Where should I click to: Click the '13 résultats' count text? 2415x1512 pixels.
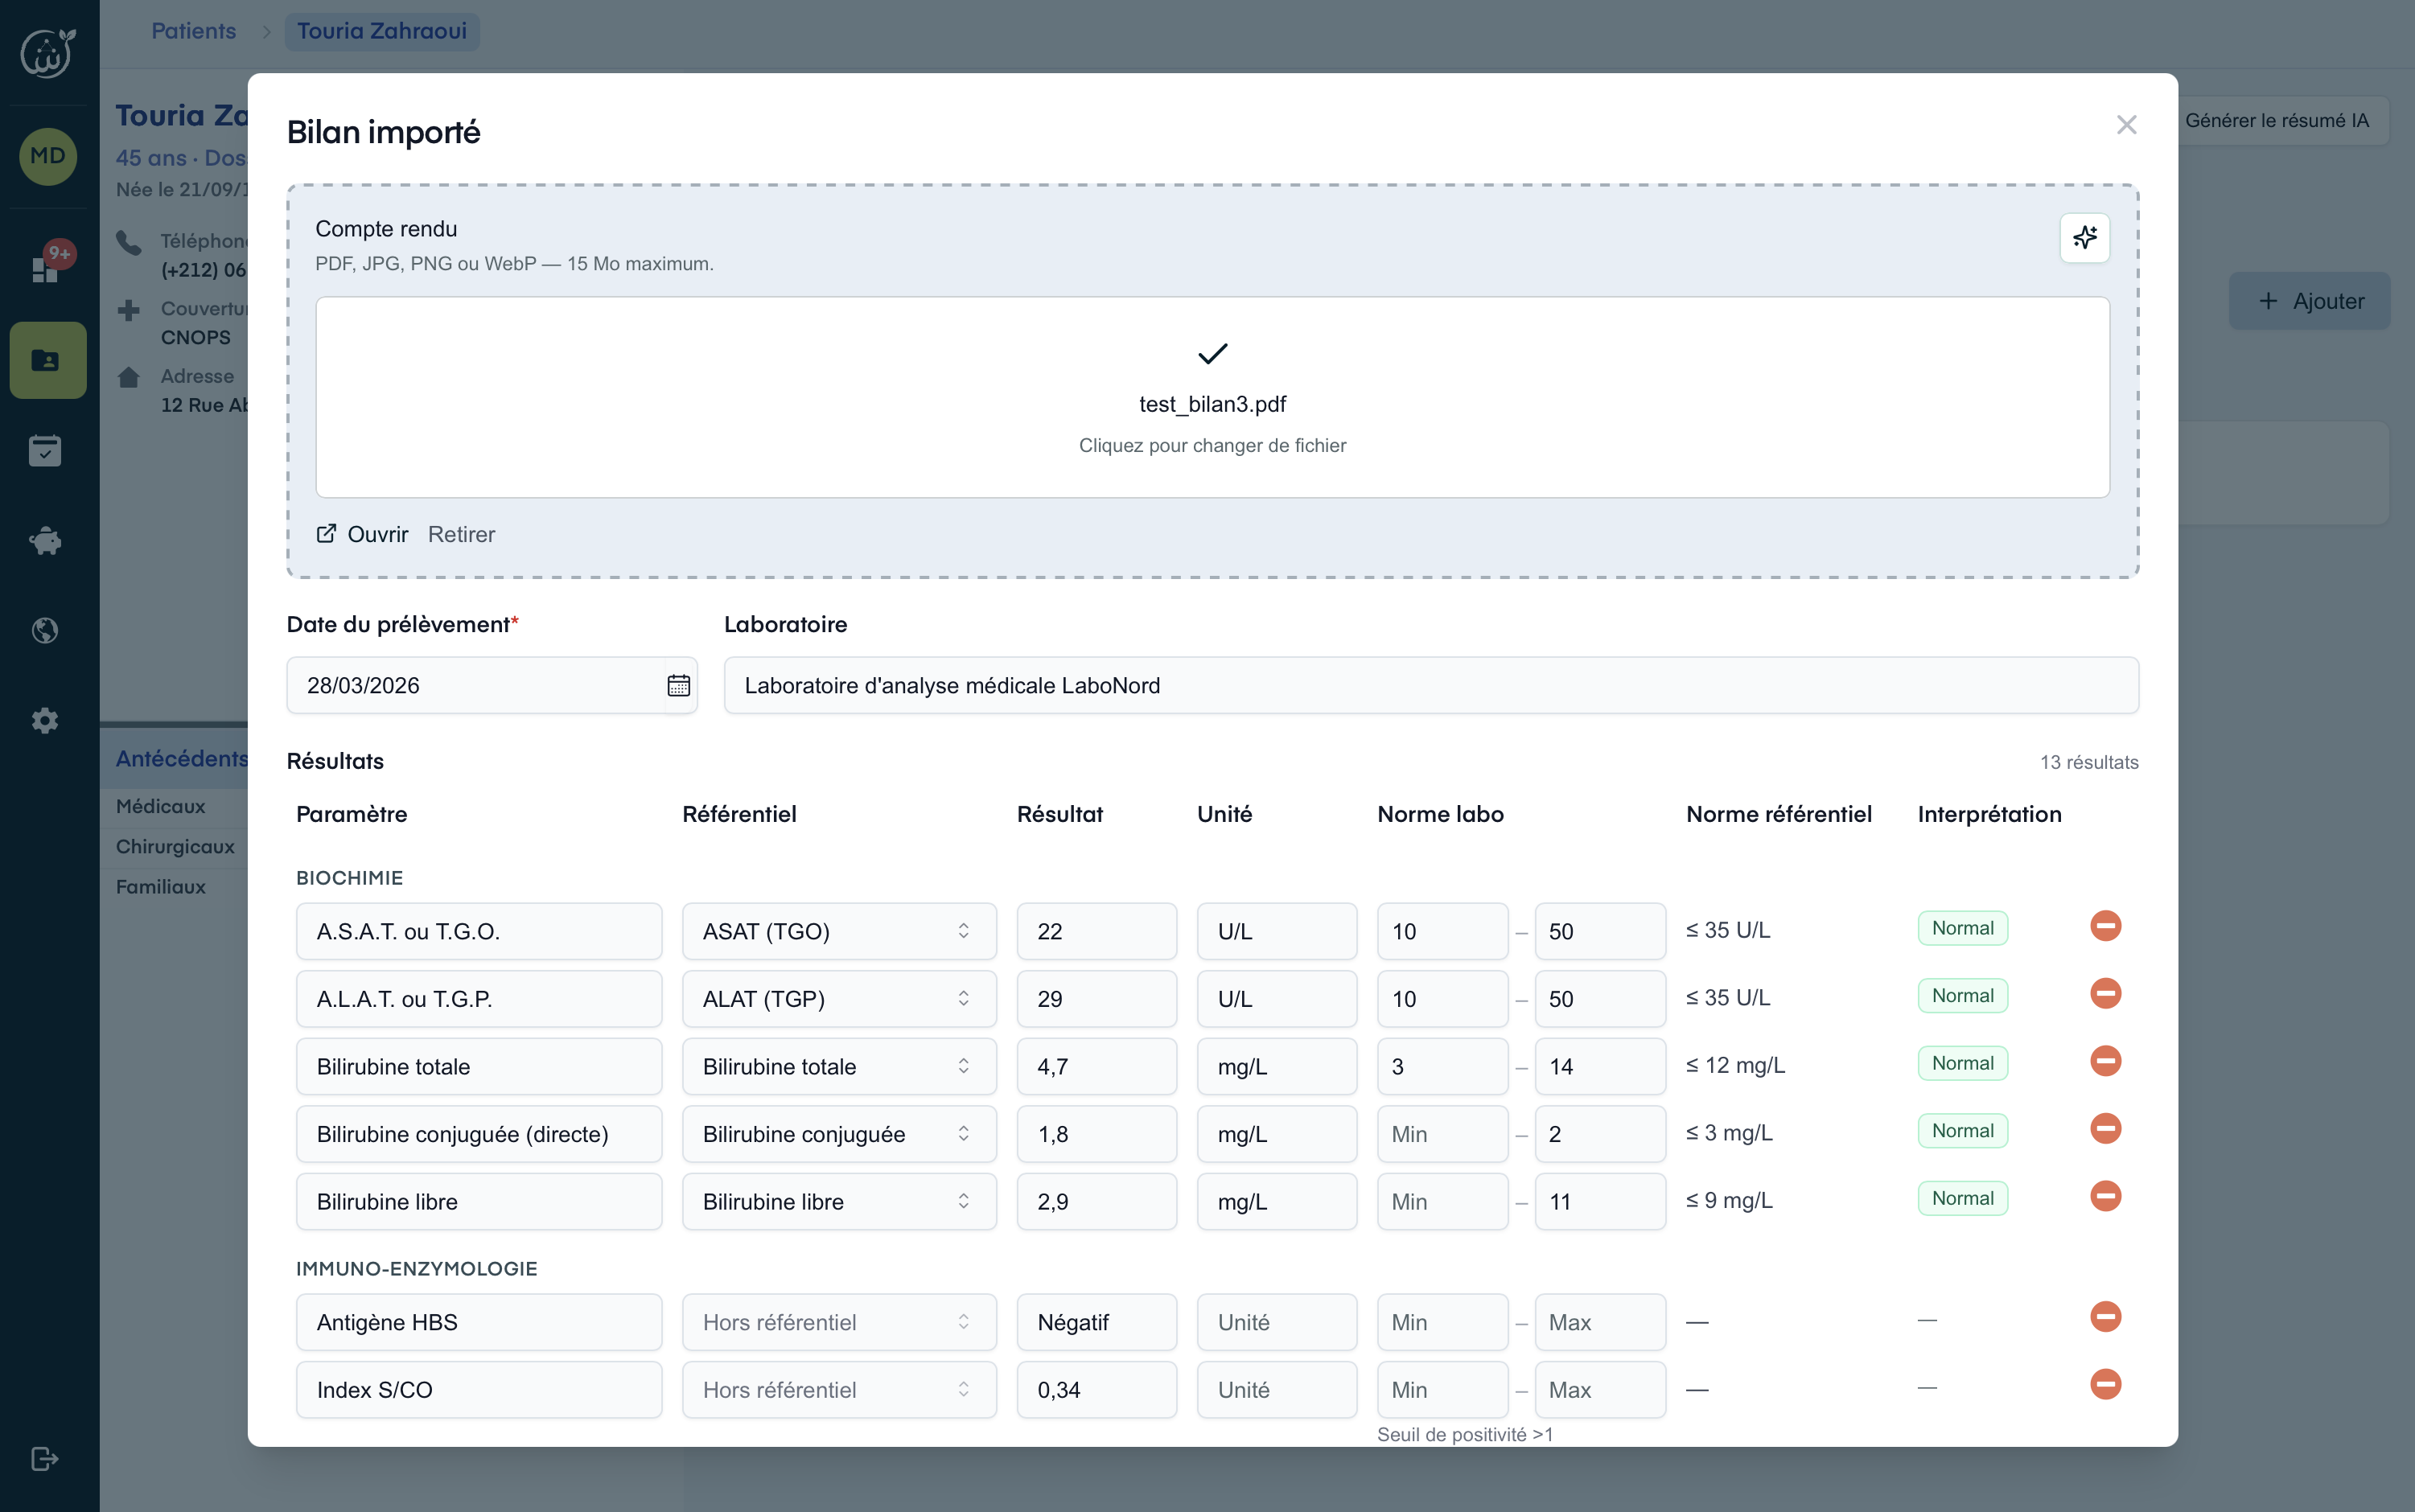[2089, 762]
